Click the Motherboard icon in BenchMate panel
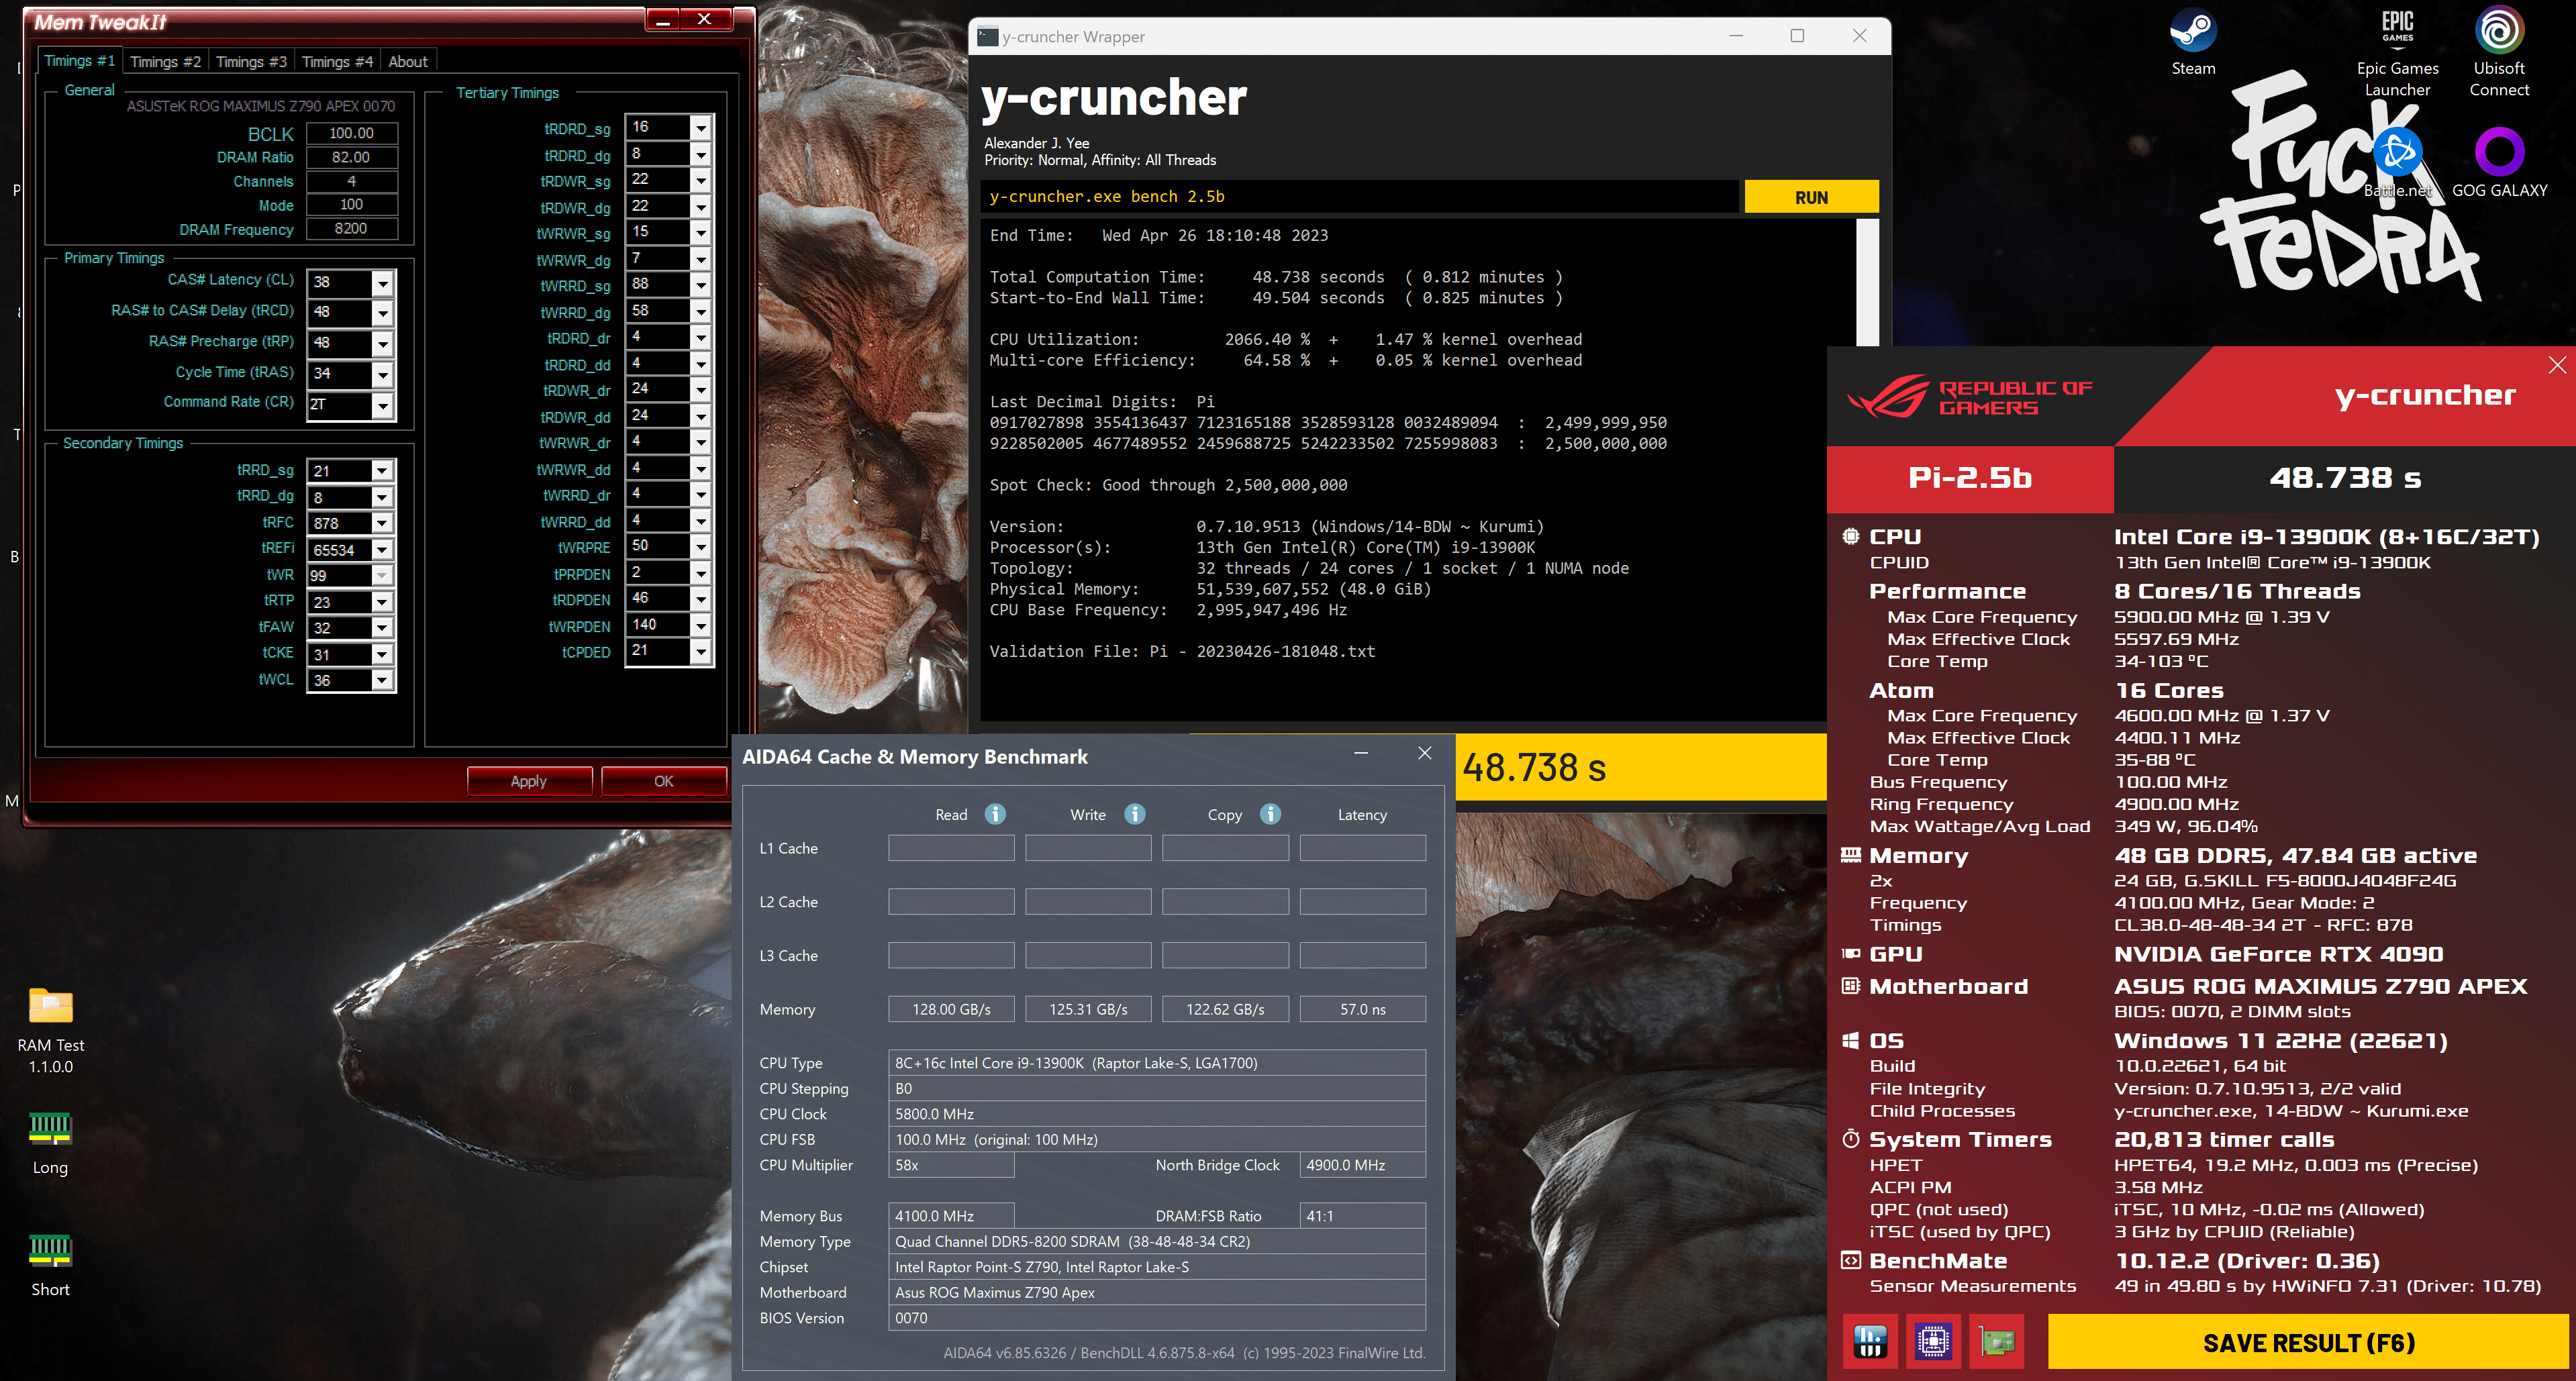The height and width of the screenshot is (1381, 2576). point(1851,986)
